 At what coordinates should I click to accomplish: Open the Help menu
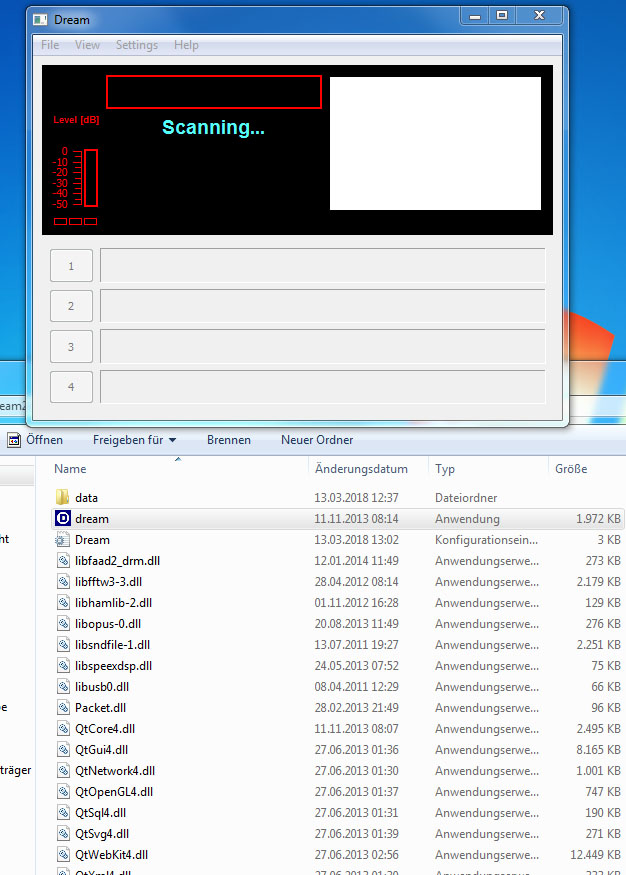pyautogui.click(x=186, y=45)
